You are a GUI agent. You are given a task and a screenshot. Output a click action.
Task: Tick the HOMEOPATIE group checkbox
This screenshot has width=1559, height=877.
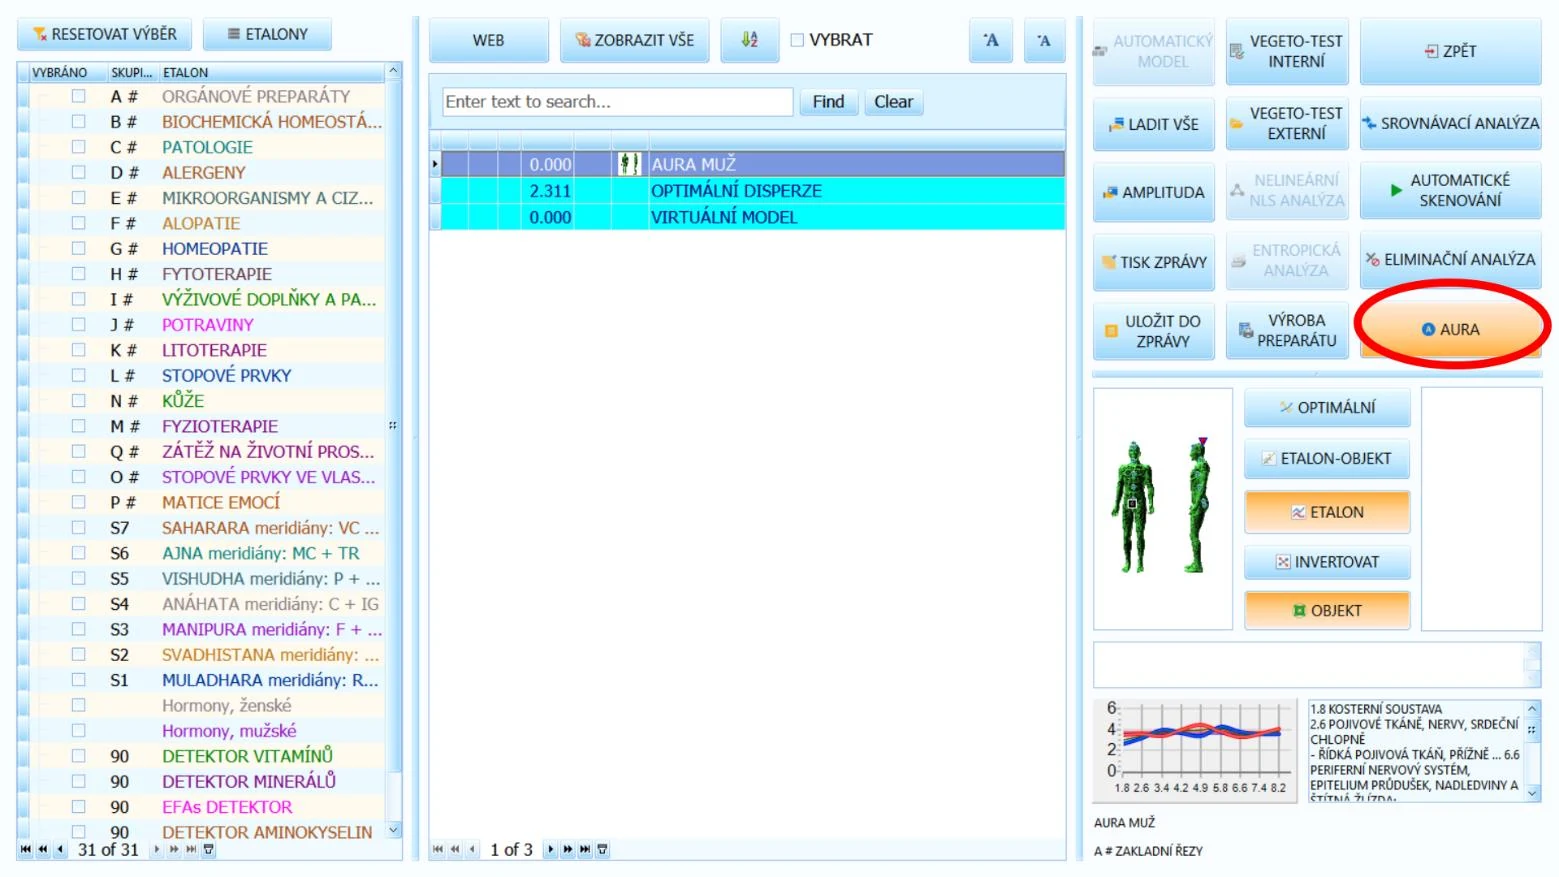[x=78, y=248]
